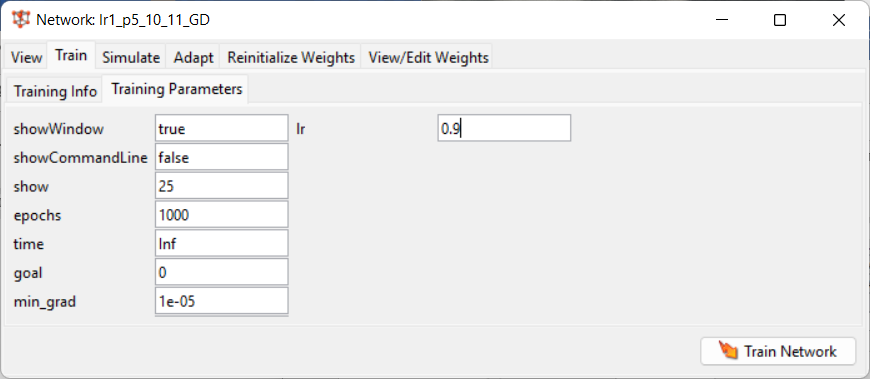Focus the time field containing Inf
870x379 pixels.
221,243
